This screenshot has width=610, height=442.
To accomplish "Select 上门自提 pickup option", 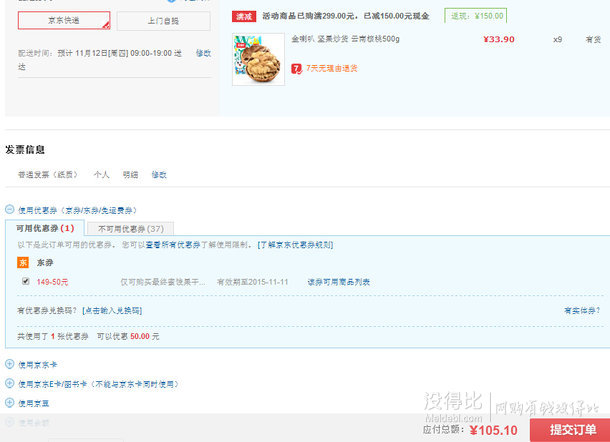I will click(x=163, y=21).
